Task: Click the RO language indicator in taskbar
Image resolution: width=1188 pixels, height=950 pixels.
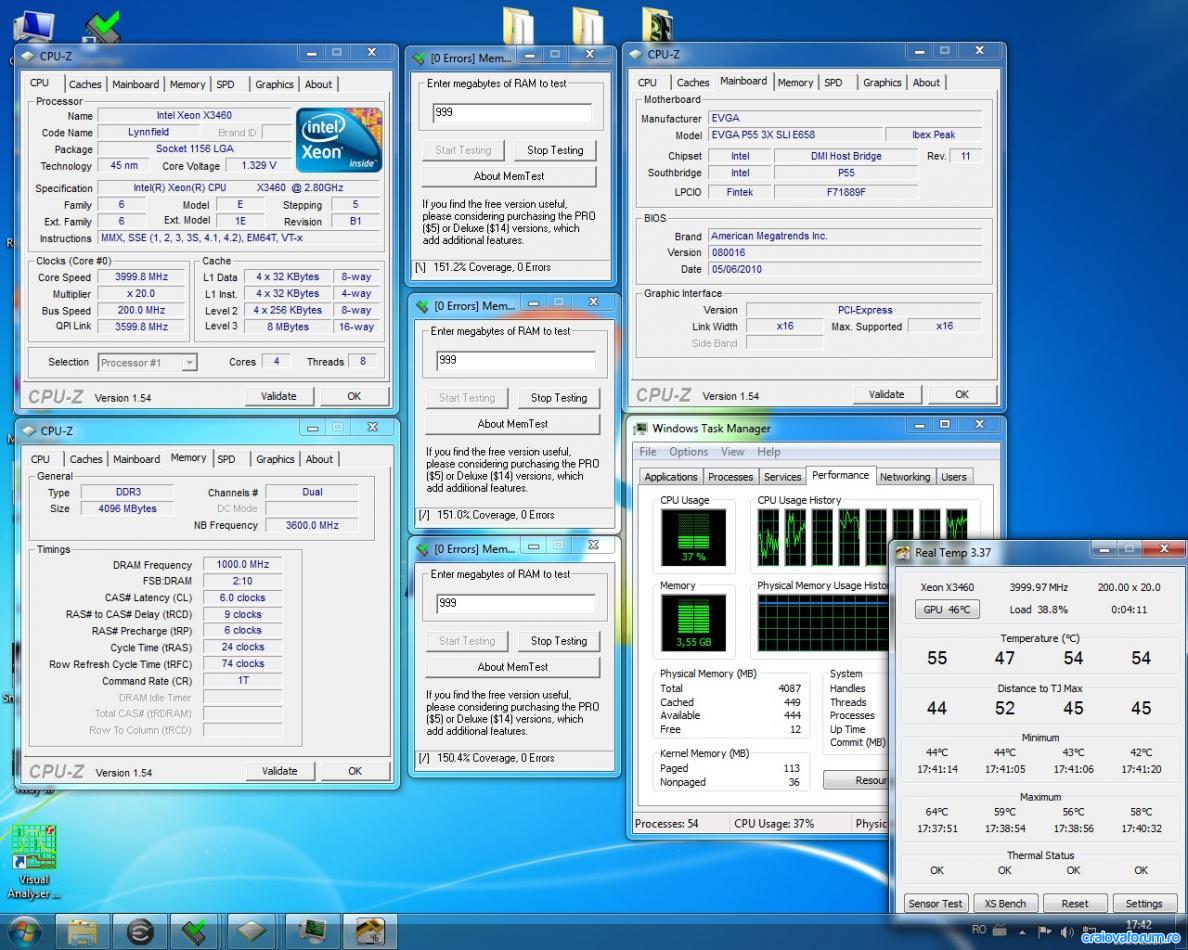Action: (x=979, y=930)
